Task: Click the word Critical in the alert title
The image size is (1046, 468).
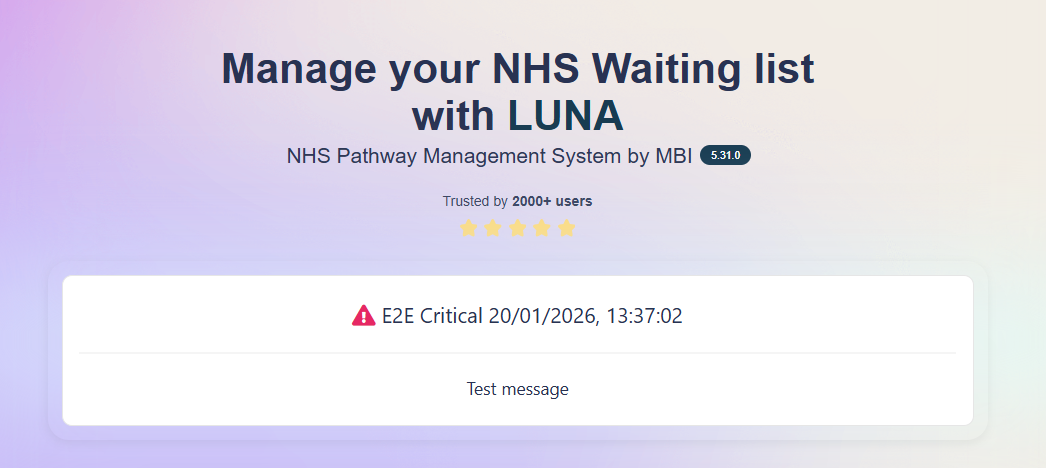Action: click(451, 316)
